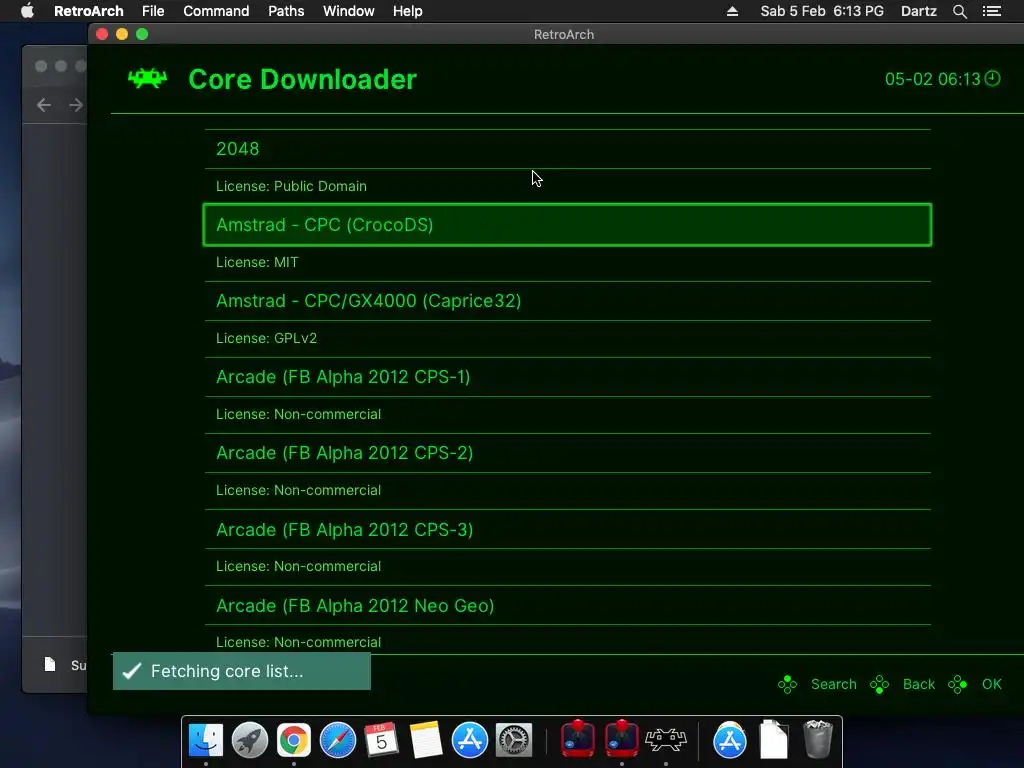Viewport: 1024px width, 768px height.
Task: Click 'License: GPLv2' text
Action: click(266, 338)
